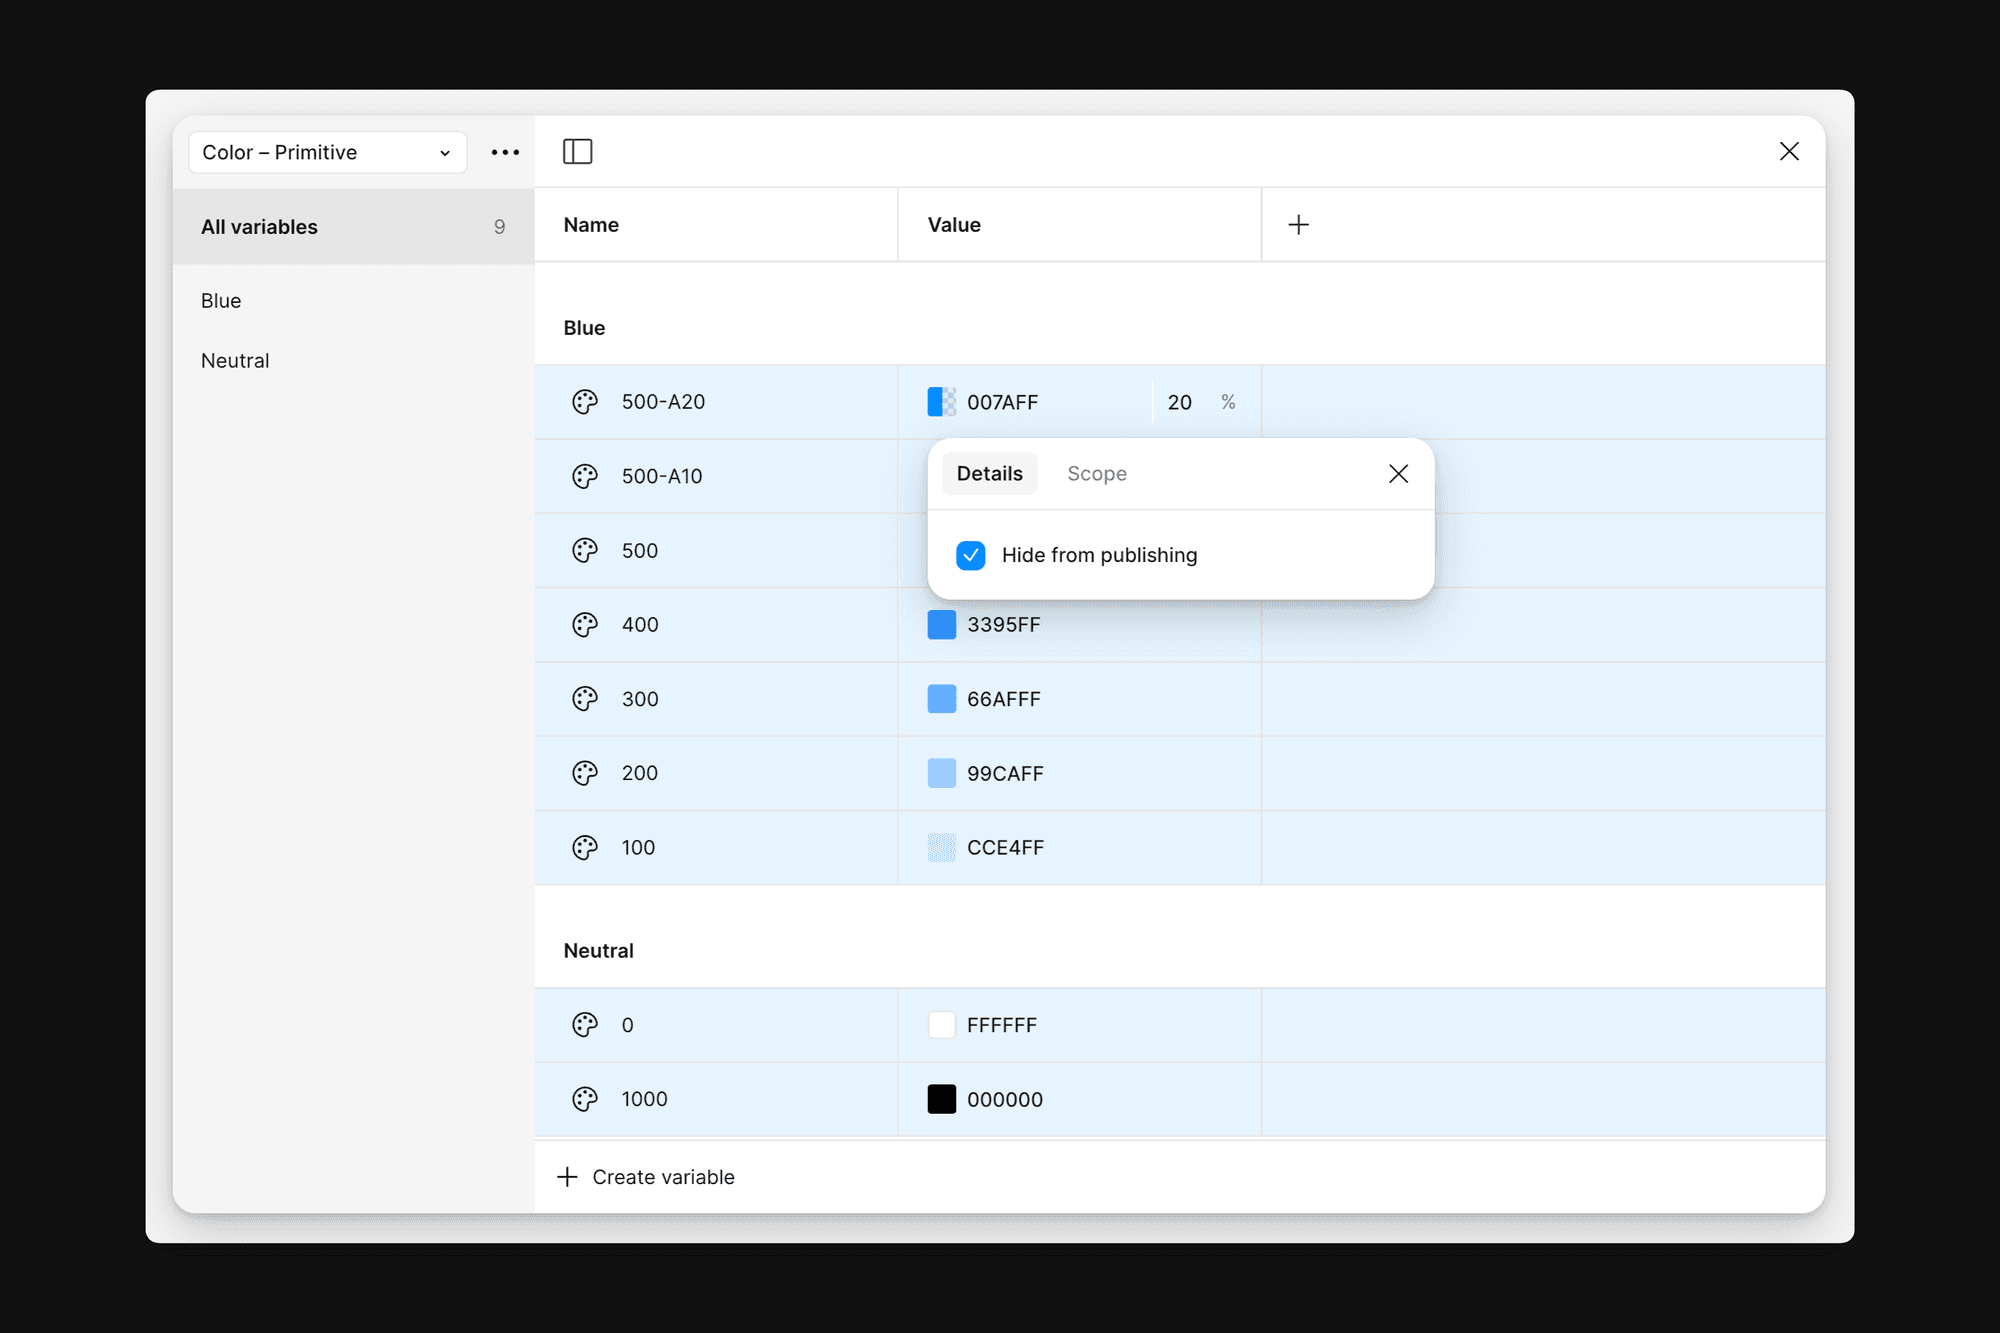Click palette icon beside 1000 variable

tap(585, 1099)
